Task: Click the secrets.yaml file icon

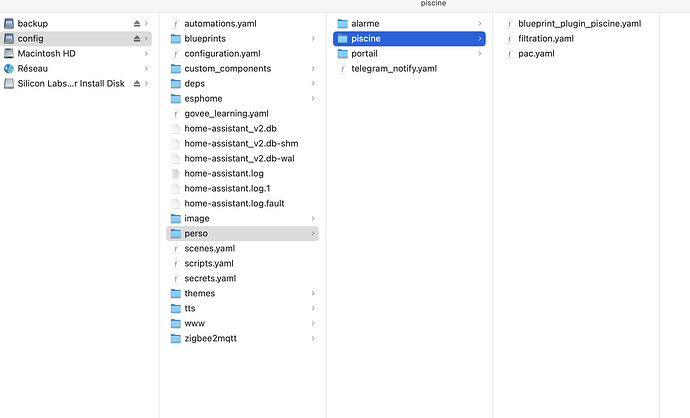Action: (176, 279)
